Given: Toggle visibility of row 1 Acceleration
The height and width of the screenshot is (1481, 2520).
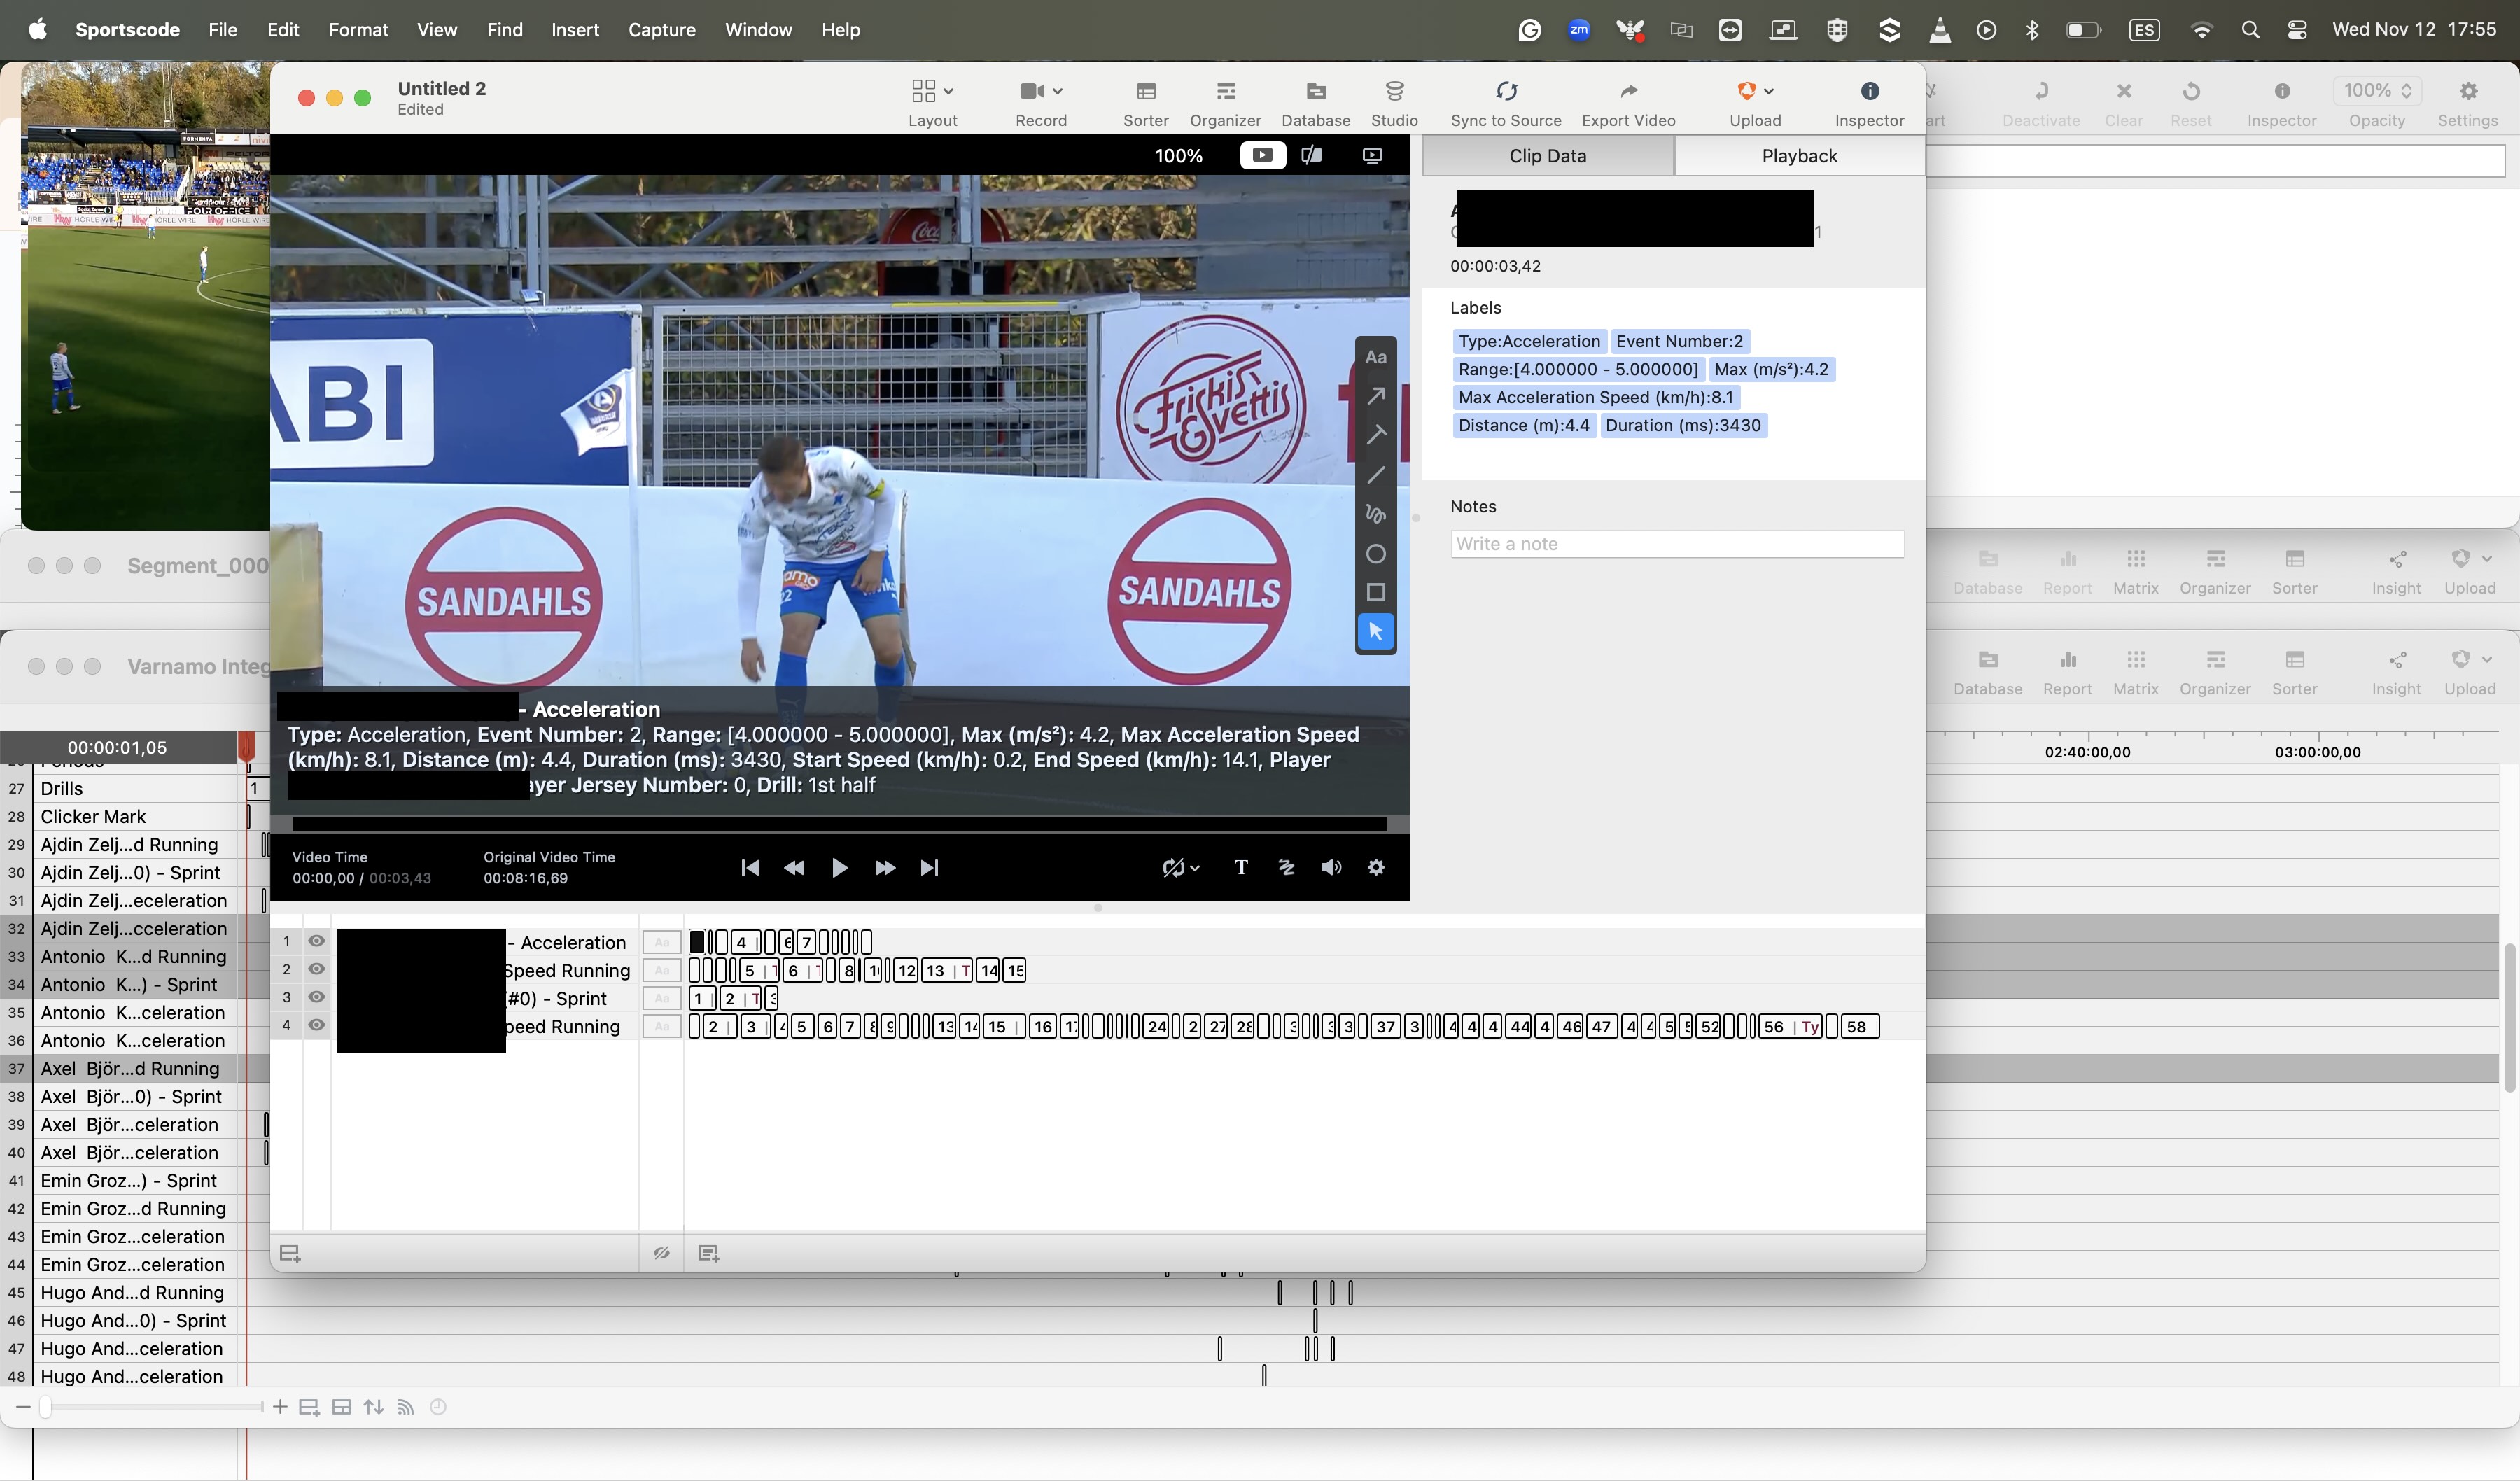Looking at the screenshot, I should [x=316, y=941].
